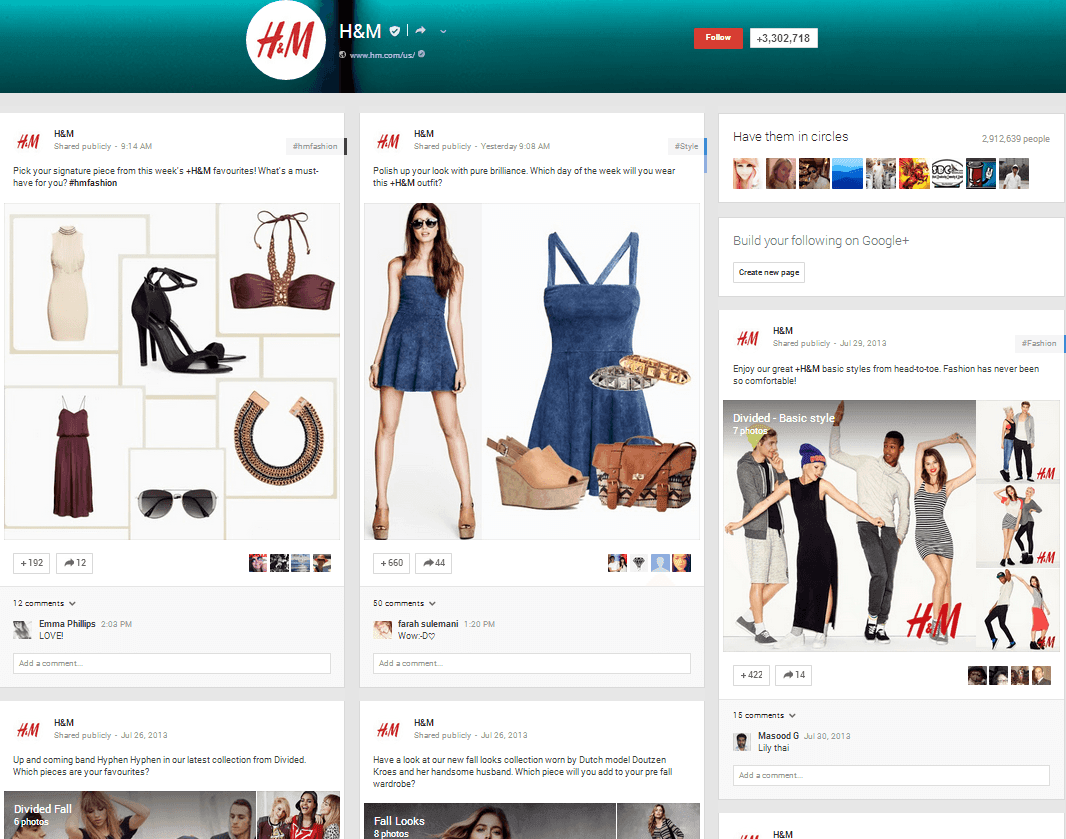
Task: Click comment field under Masood G comment
Action: click(x=891, y=776)
